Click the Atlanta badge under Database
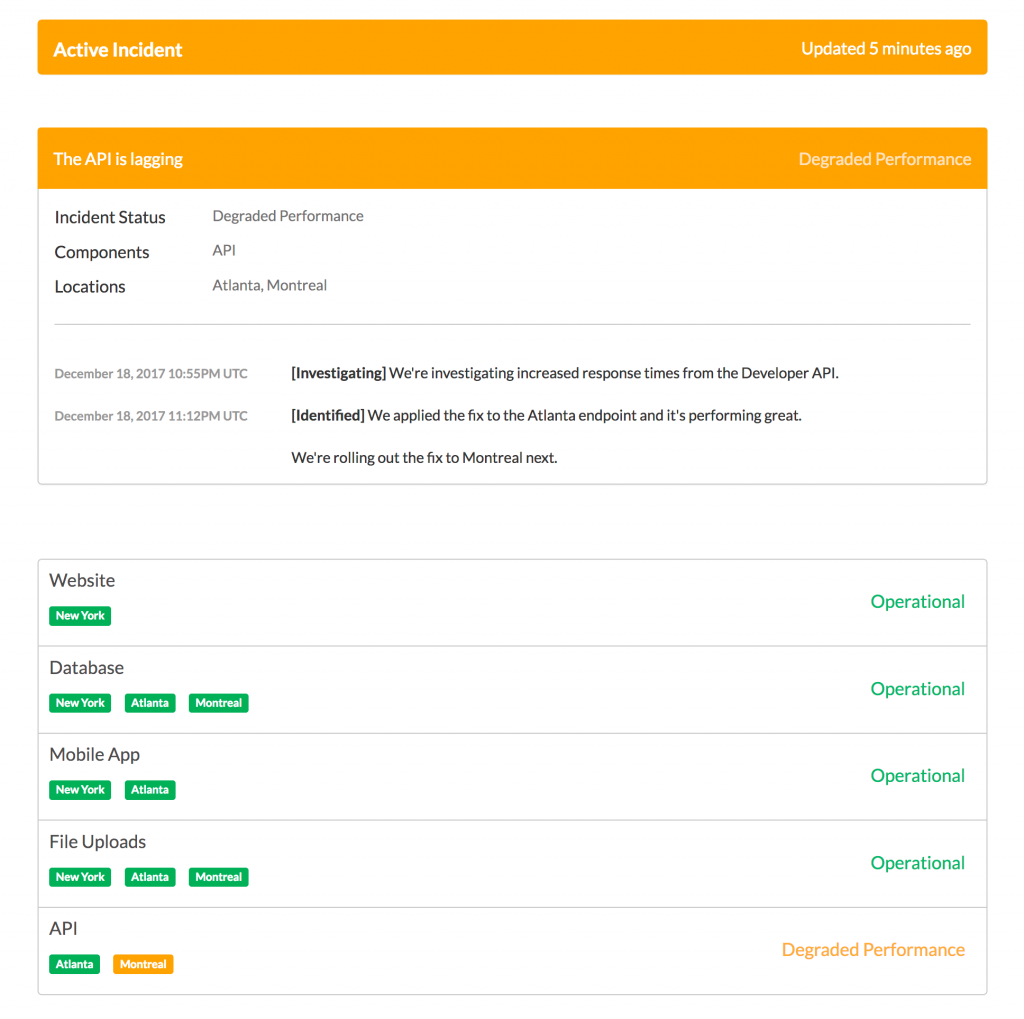The width and height of the screenshot is (1024, 1019). coord(149,703)
